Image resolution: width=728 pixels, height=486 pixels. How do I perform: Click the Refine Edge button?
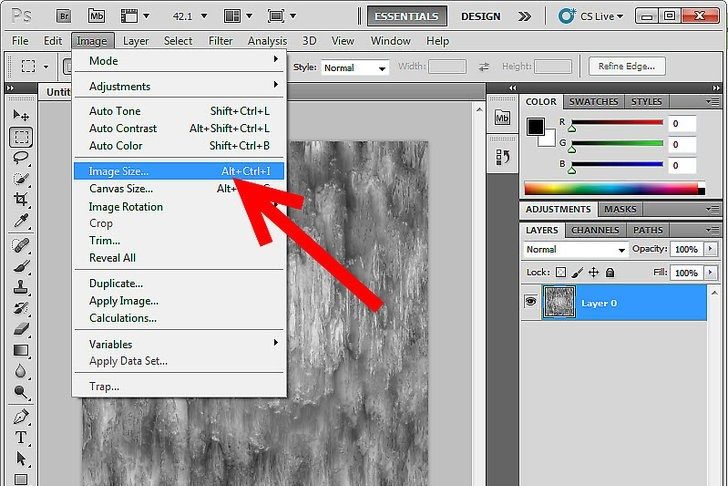click(x=627, y=67)
